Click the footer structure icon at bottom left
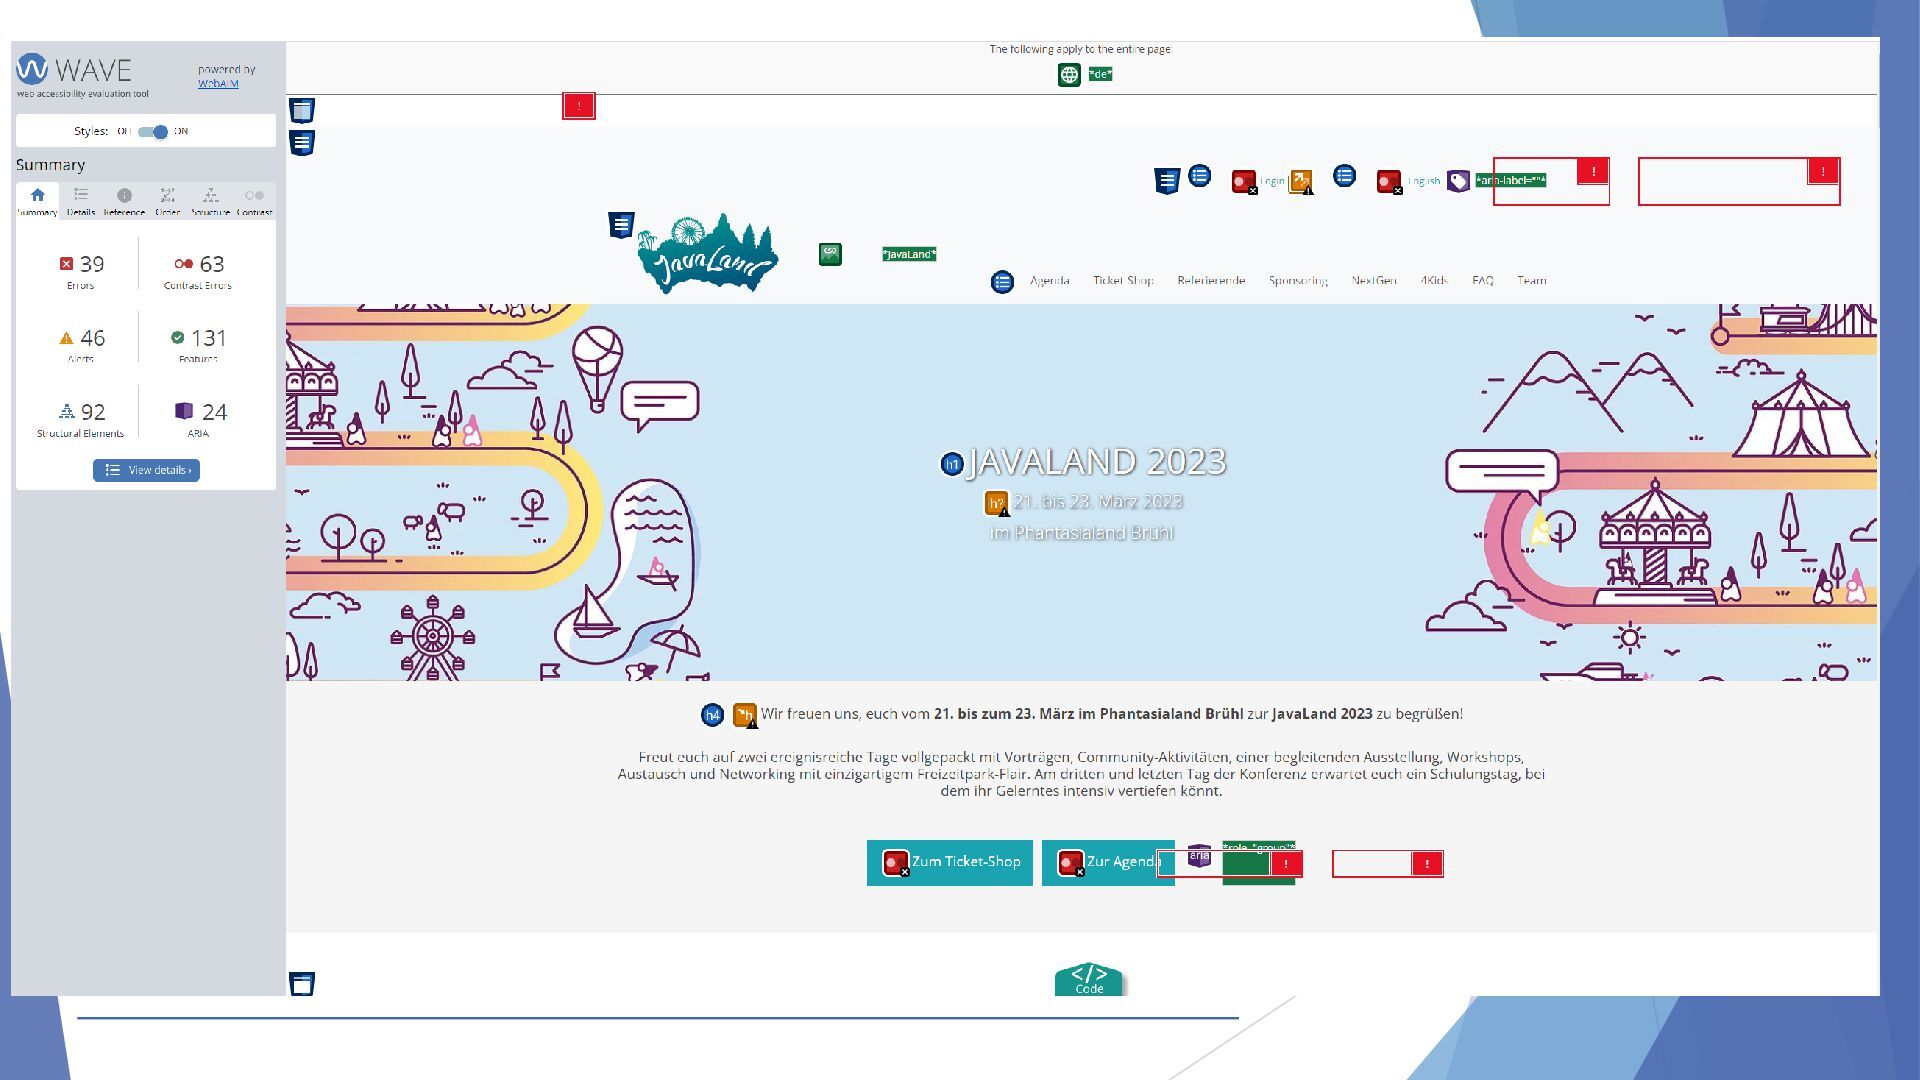Viewport: 1920px width, 1080px height. tap(302, 984)
